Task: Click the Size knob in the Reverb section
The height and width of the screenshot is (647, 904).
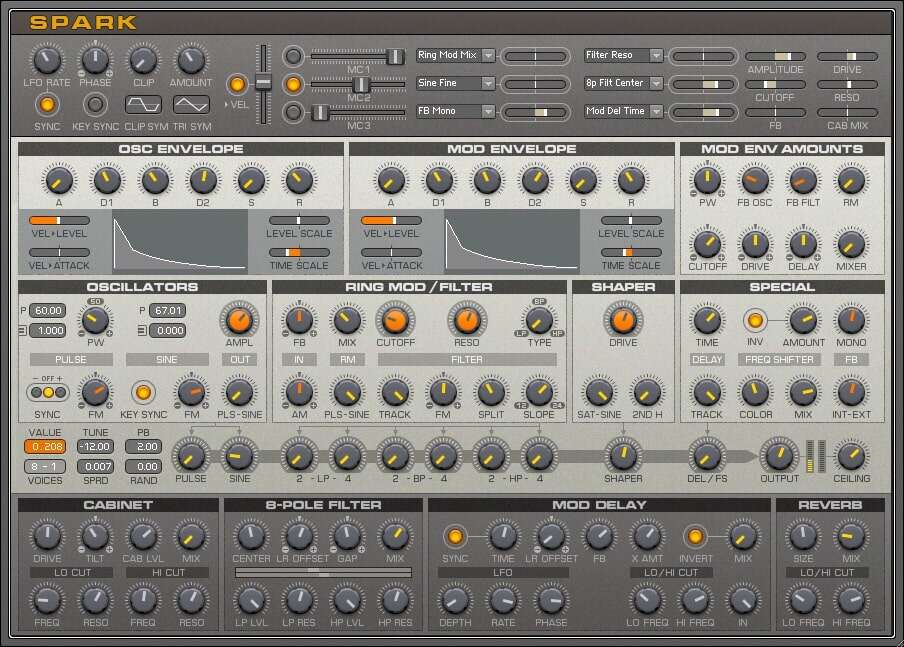Action: pos(803,538)
